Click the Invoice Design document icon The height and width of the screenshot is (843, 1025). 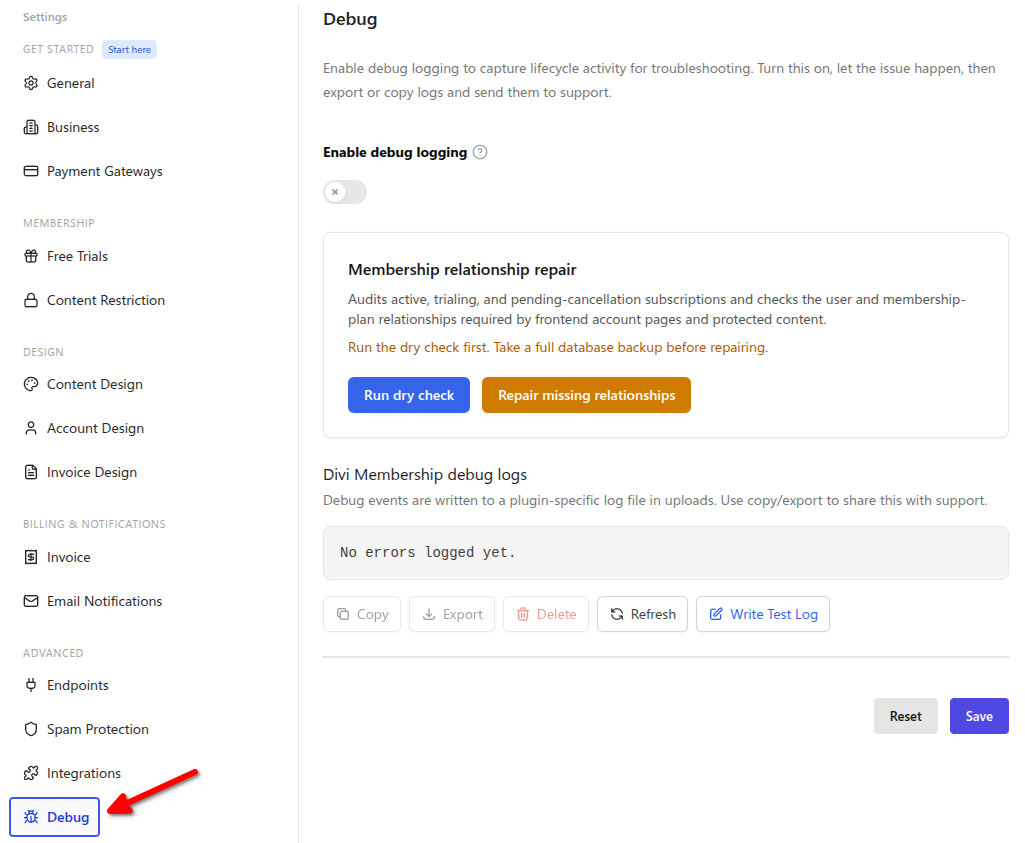tap(31, 472)
